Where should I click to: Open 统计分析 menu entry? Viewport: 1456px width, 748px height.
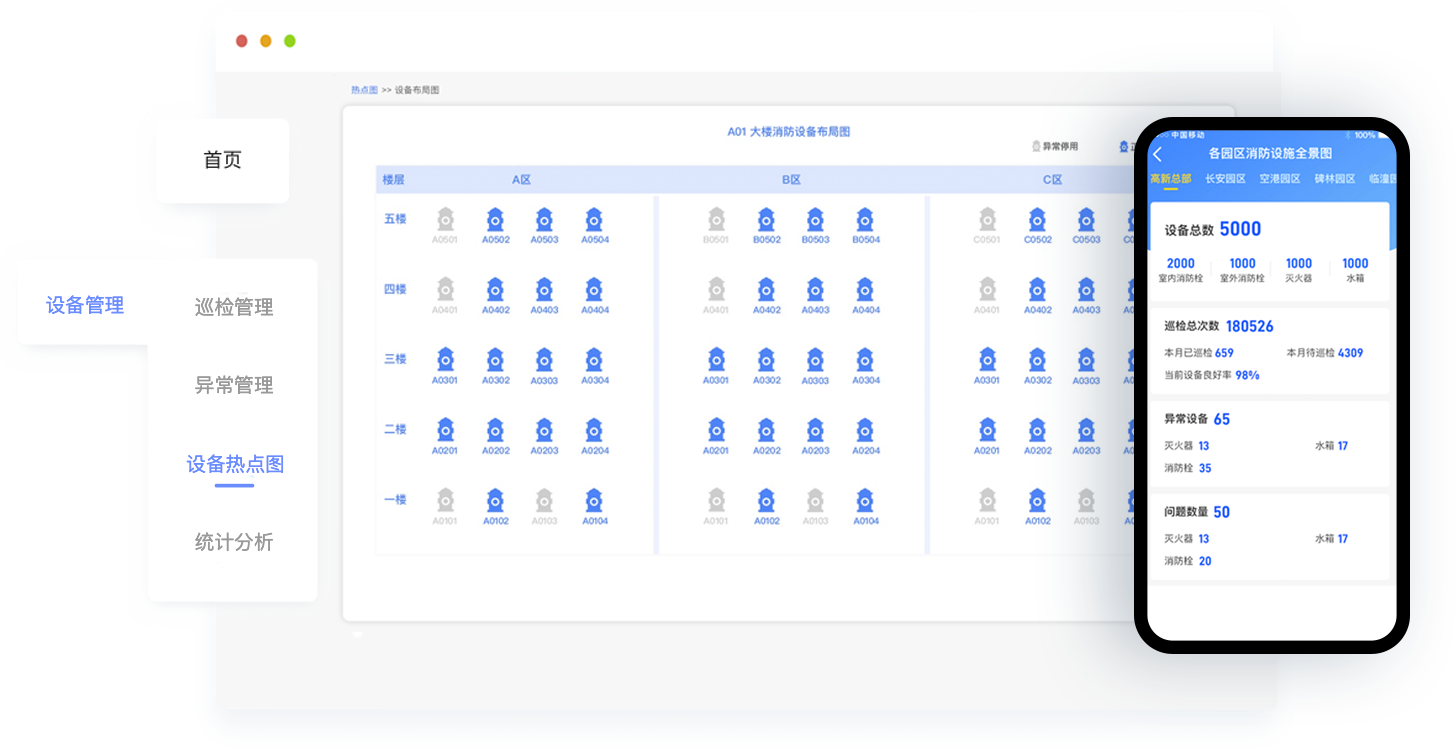coord(234,543)
